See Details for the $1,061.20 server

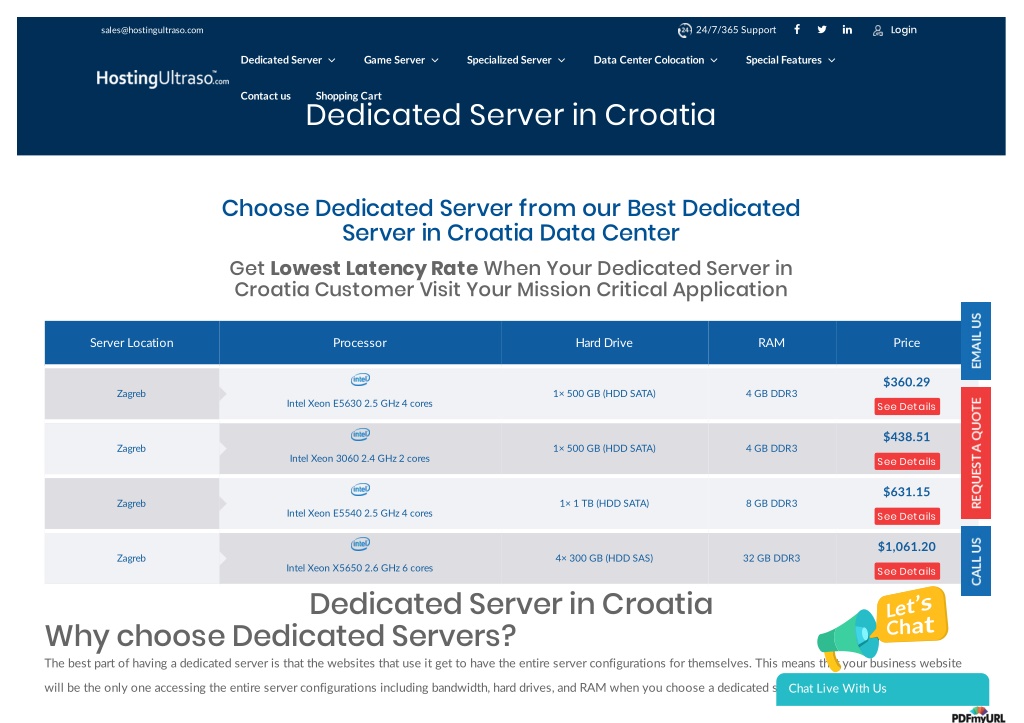pos(907,571)
